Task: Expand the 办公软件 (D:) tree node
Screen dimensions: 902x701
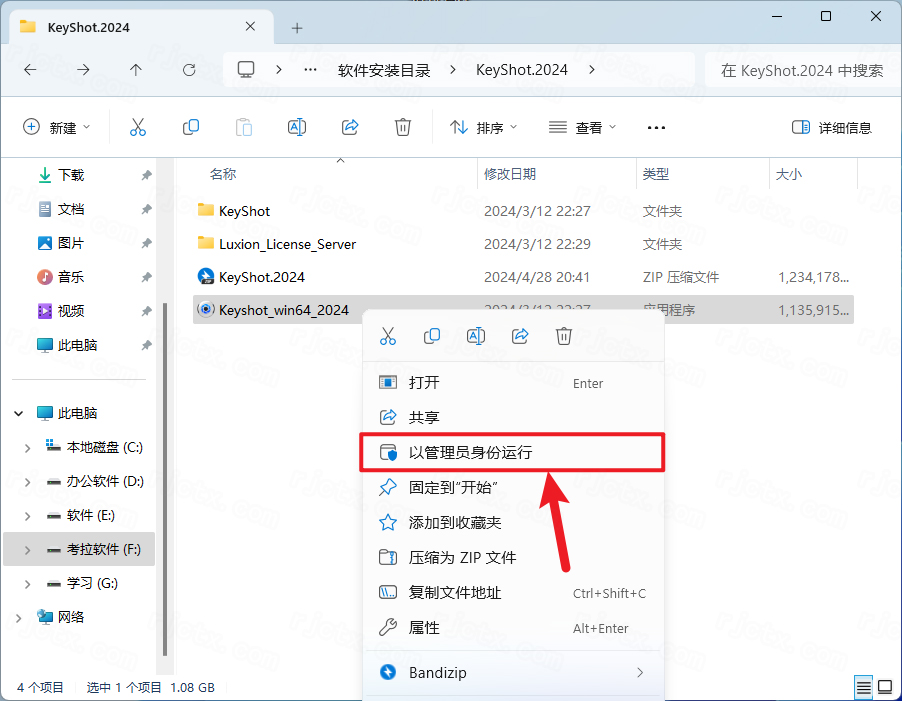Action: (x=27, y=481)
